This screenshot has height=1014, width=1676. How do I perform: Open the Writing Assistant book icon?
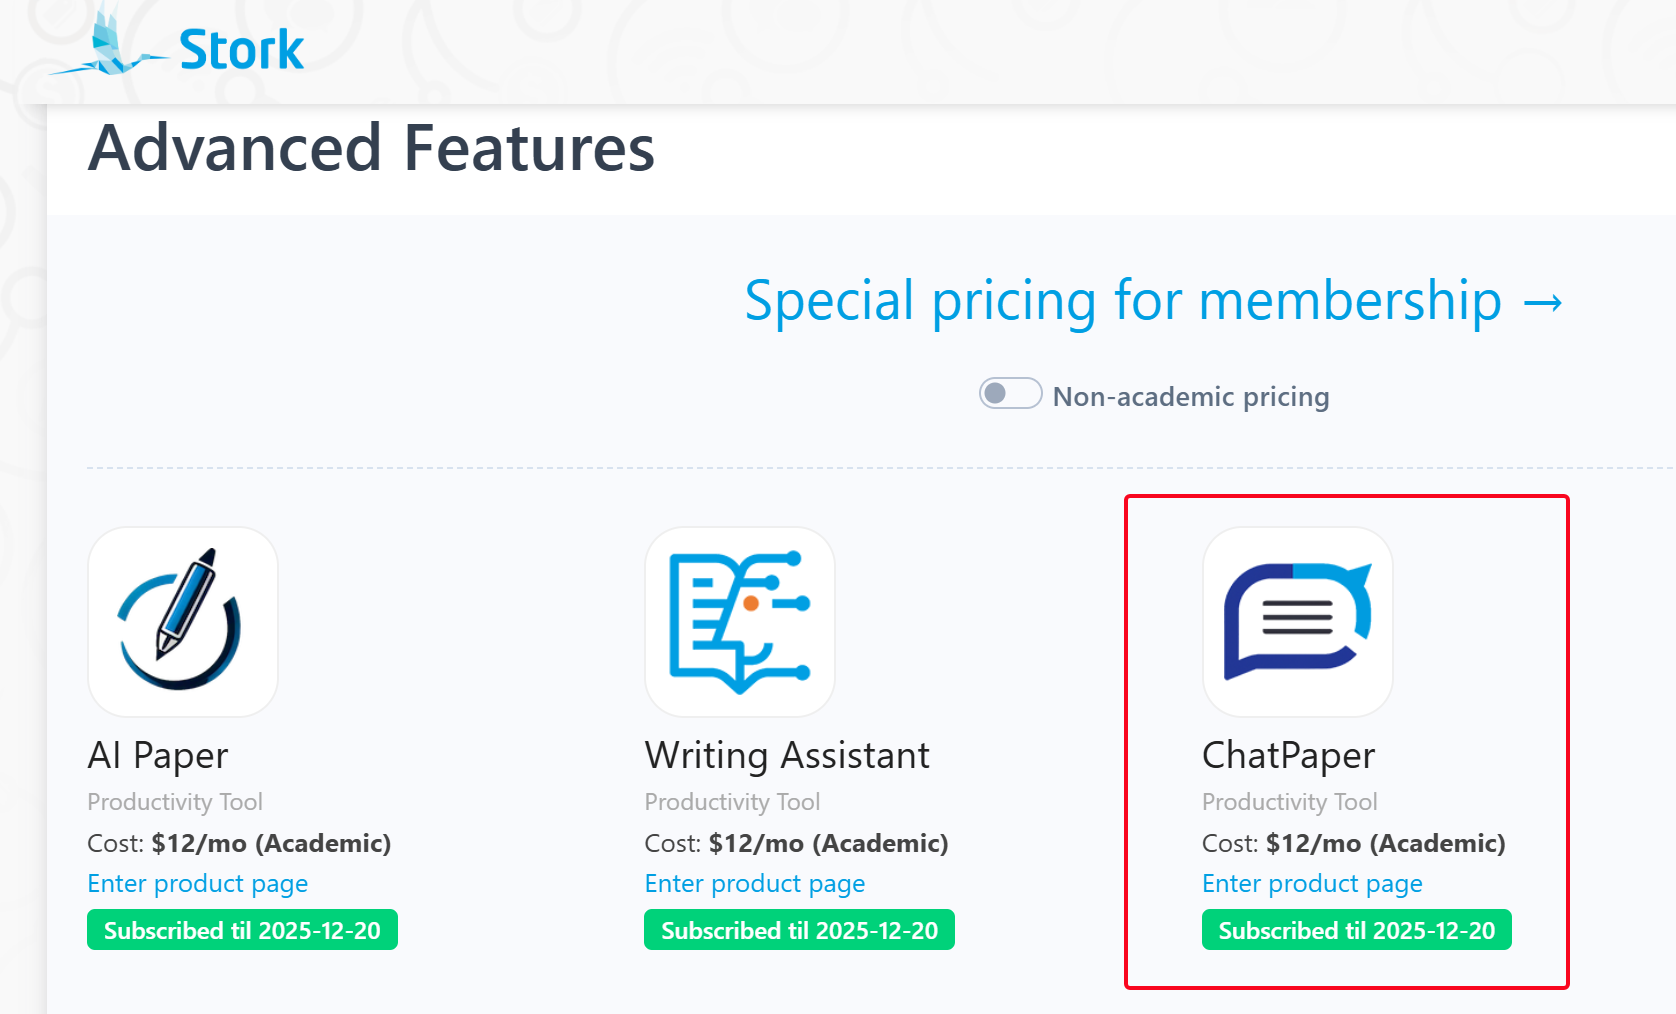pos(740,622)
